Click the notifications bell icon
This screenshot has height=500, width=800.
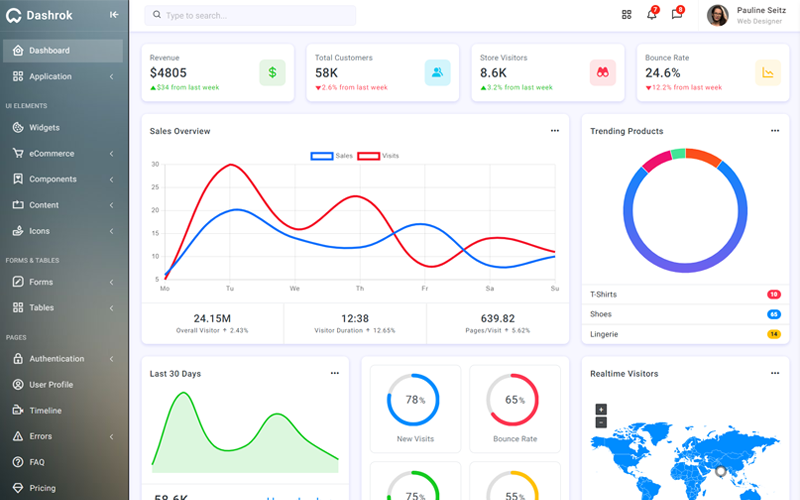tap(652, 15)
